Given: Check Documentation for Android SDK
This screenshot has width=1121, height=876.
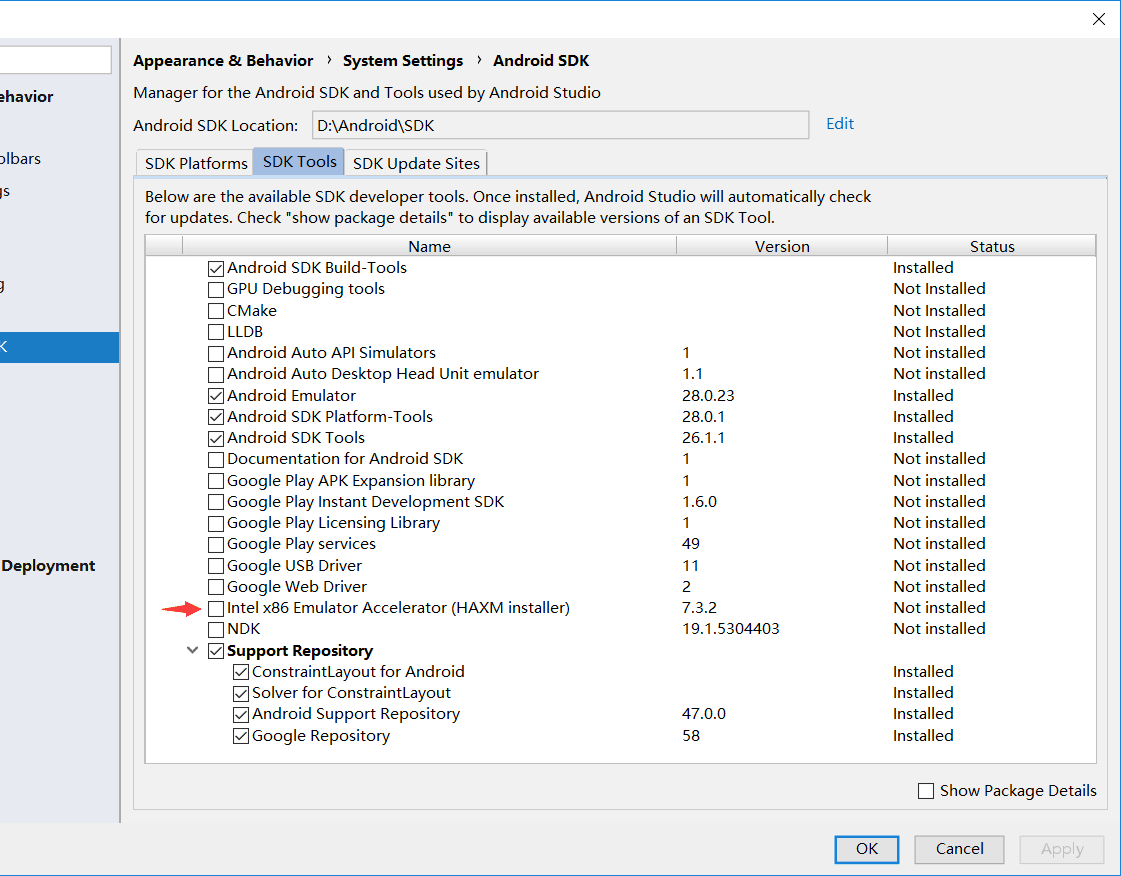Looking at the screenshot, I should [x=215, y=459].
